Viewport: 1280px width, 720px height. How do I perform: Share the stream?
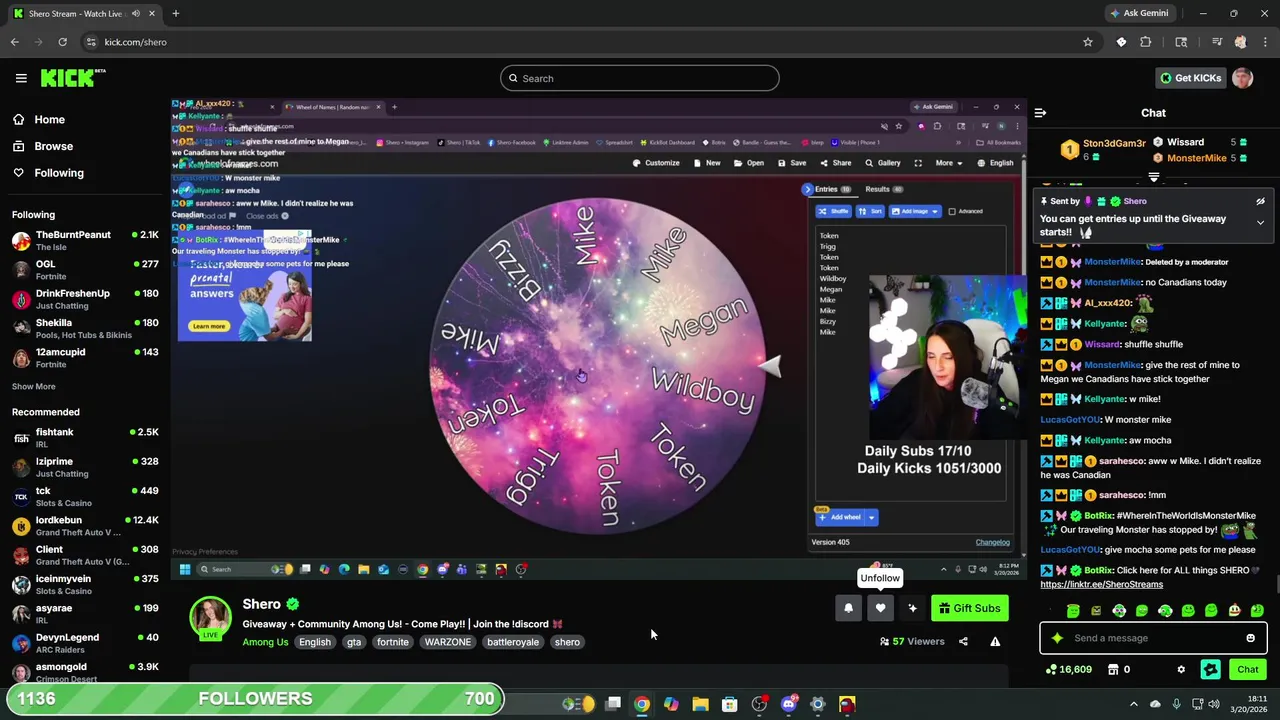click(963, 642)
